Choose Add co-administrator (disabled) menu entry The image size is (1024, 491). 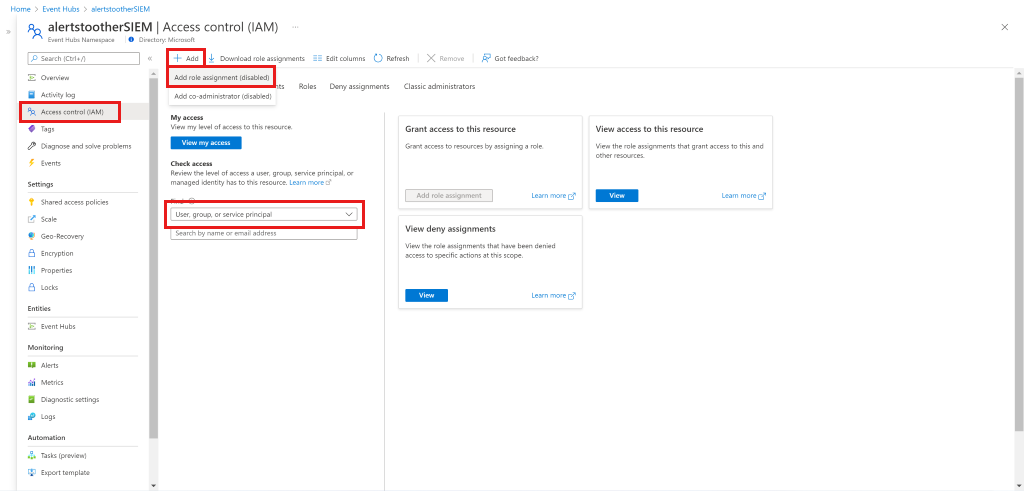[x=223, y=96]
